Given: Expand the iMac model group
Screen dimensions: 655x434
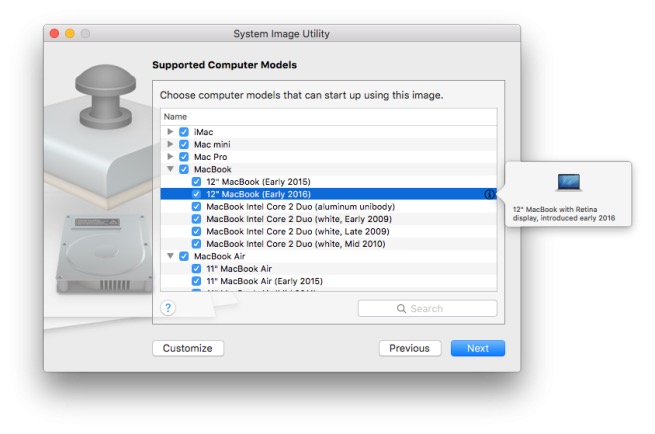Looking at the screenshot, I should 170,132.
